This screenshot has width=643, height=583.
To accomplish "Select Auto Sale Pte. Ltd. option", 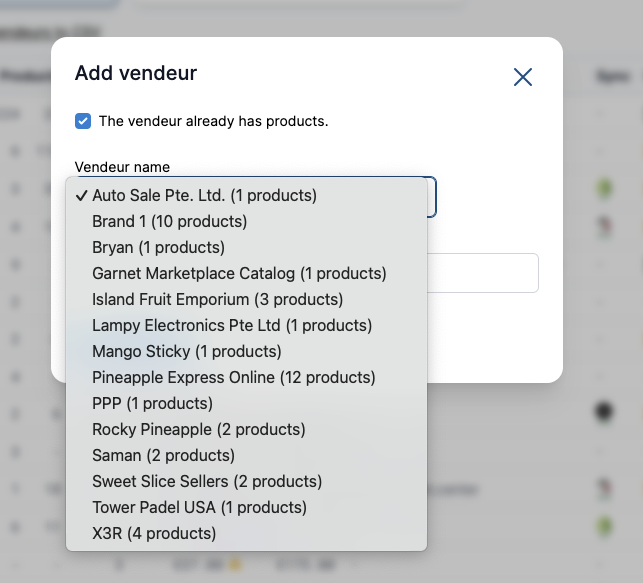I will coord(246,196).
